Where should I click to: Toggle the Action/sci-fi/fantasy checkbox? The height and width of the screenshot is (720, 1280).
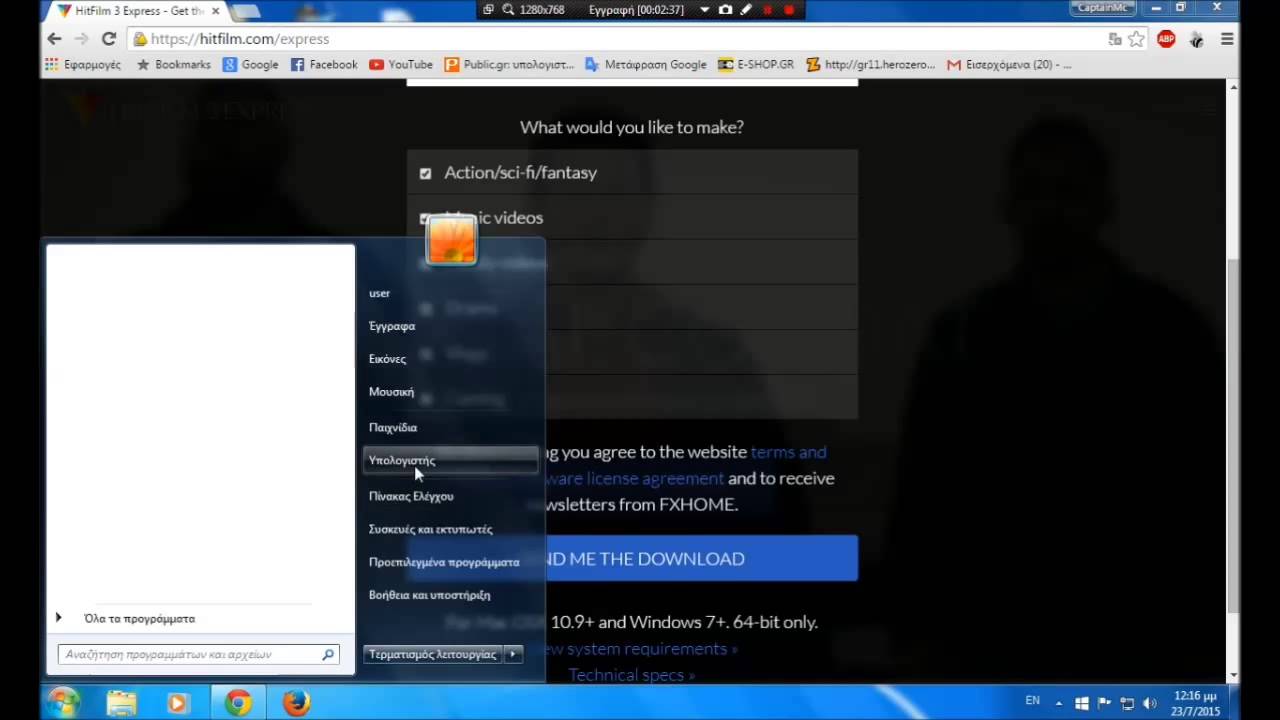(x=425, y=173)
